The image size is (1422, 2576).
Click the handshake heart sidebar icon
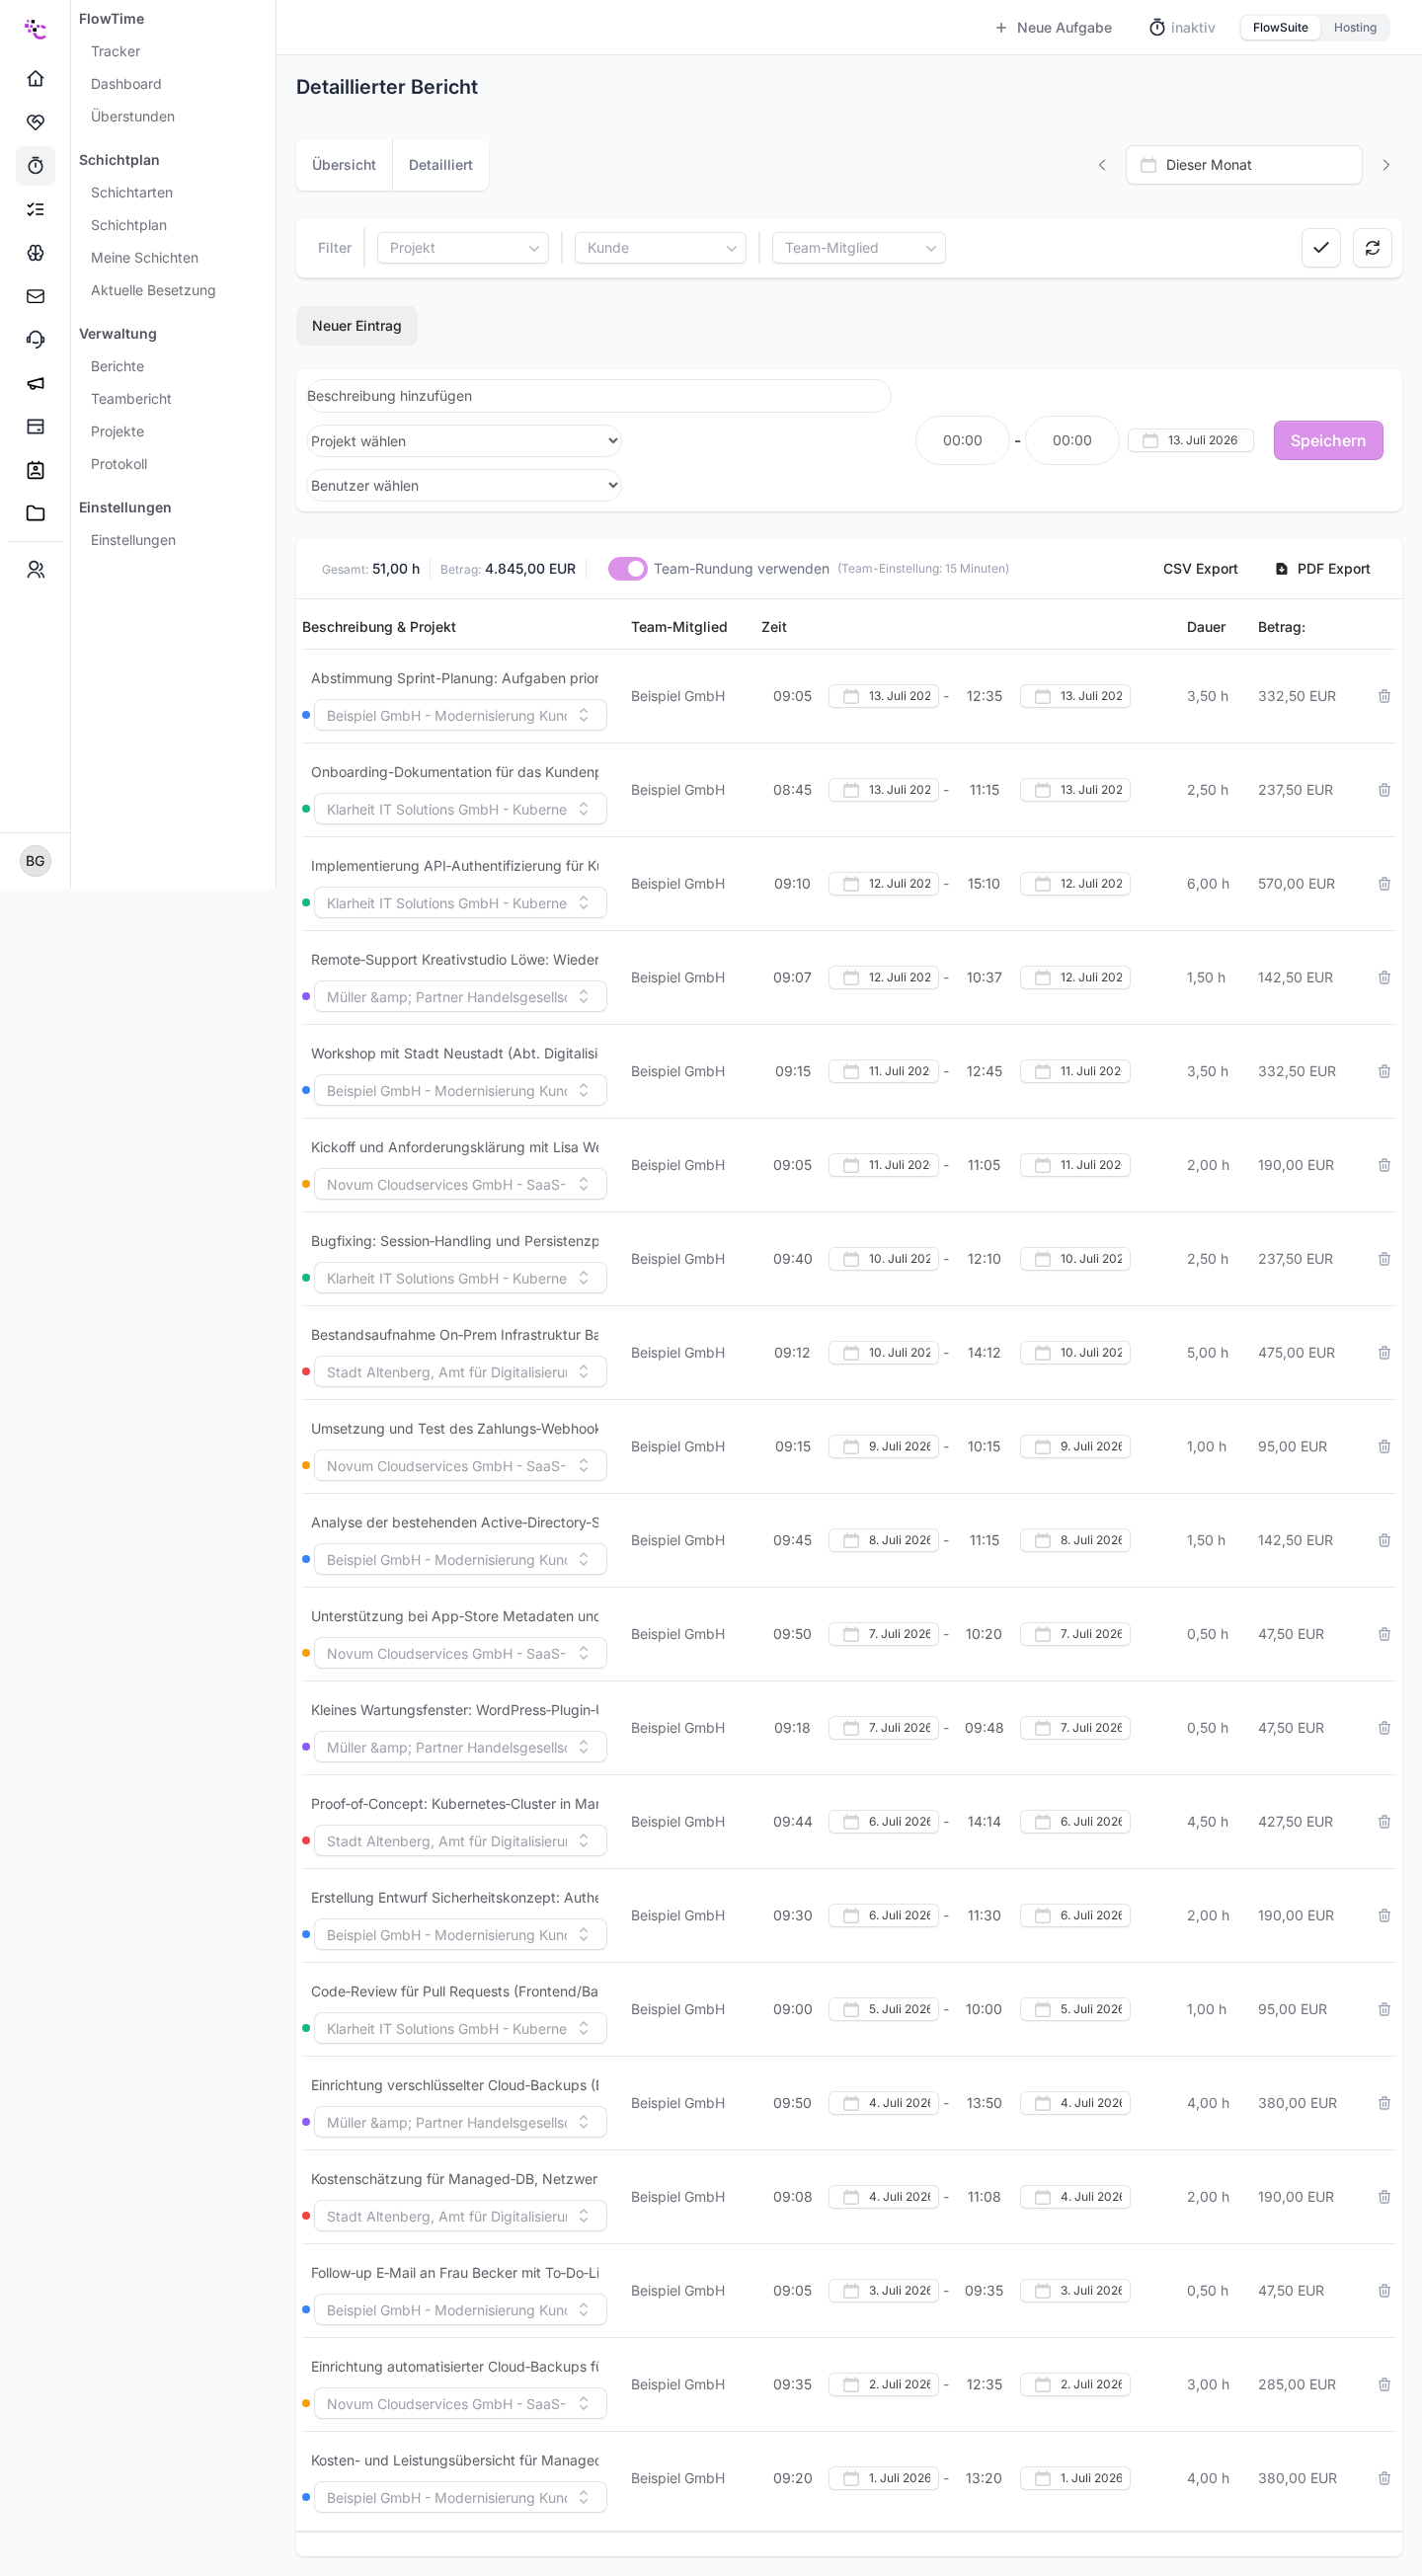point(35,122)
